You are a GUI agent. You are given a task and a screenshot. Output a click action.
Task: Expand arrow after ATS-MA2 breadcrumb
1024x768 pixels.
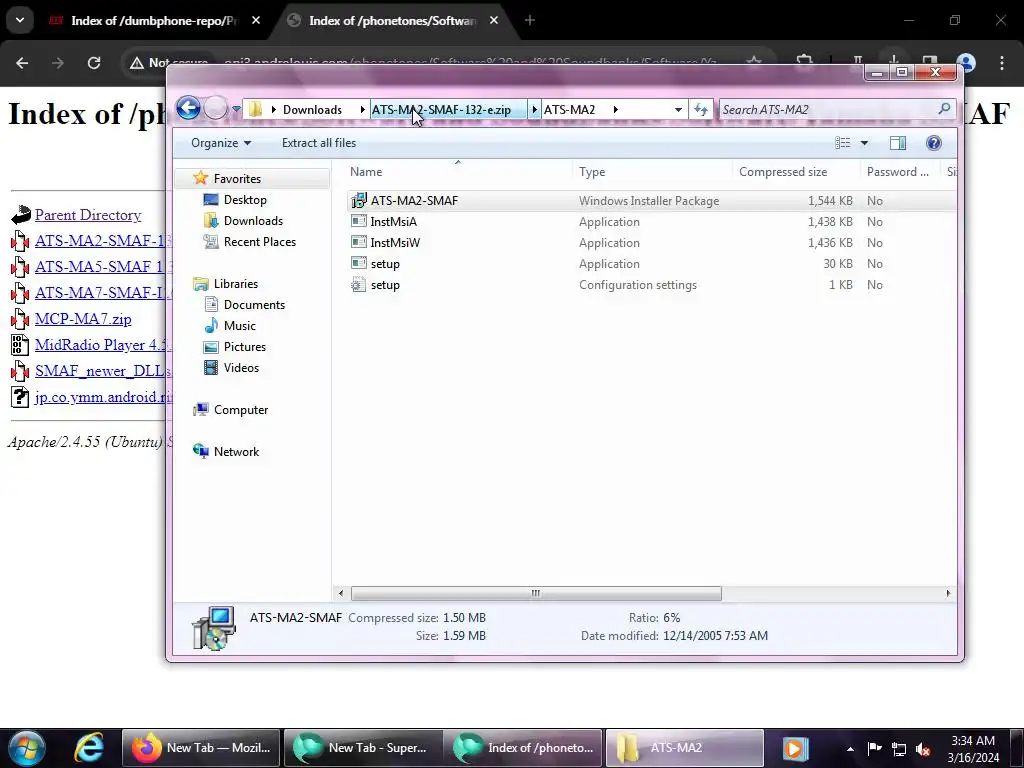point(616,110)
